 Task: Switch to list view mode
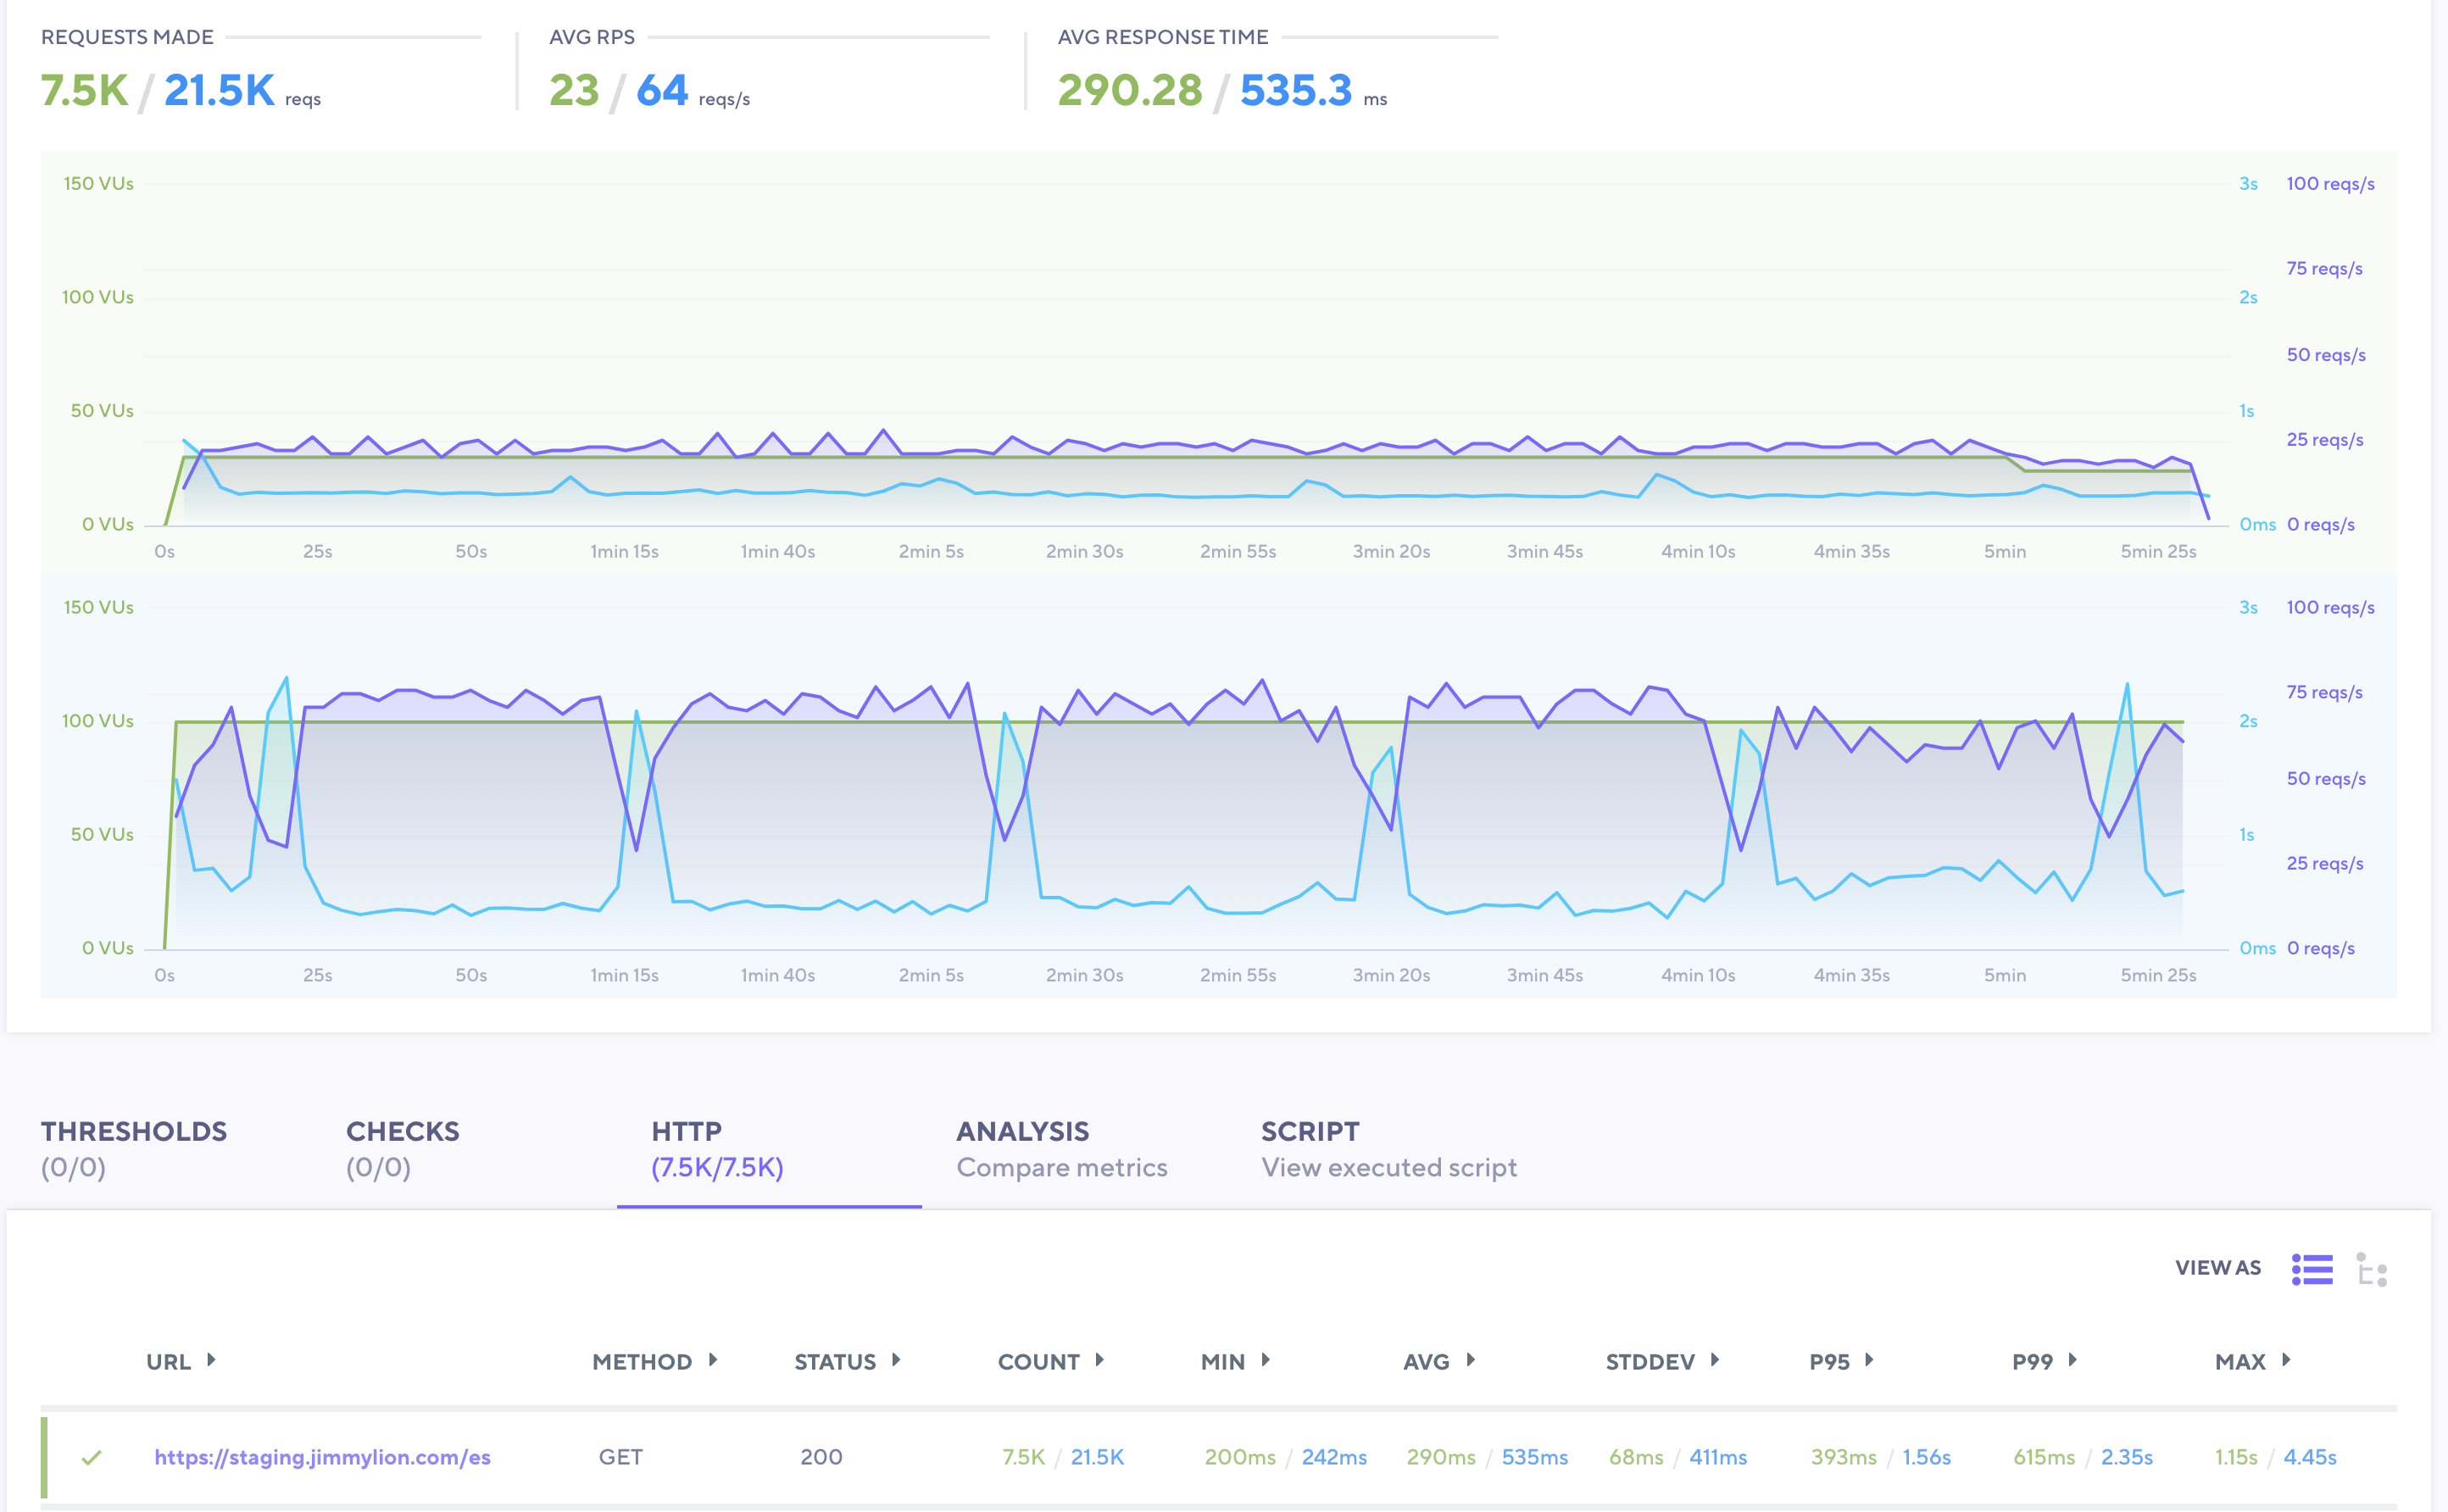click(2312, 1268)
